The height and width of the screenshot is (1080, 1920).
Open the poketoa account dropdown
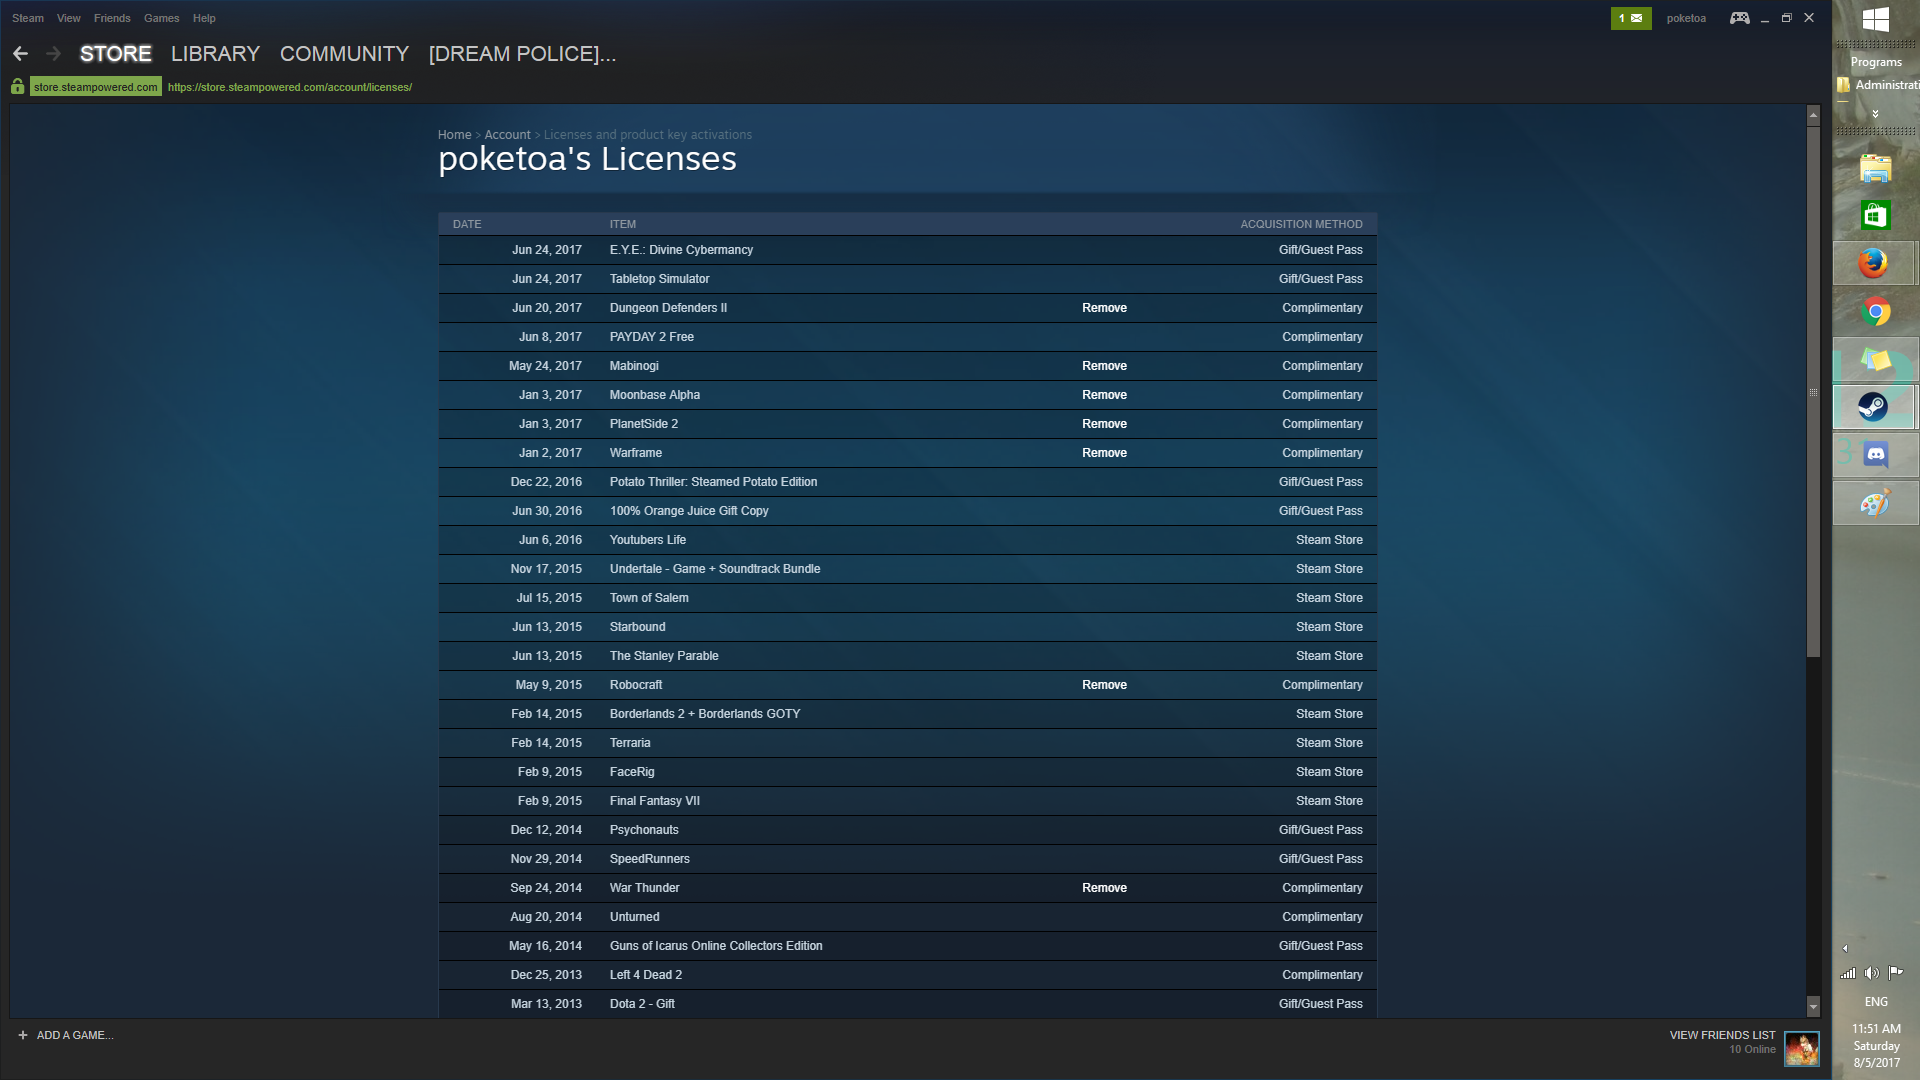(1686, 18)
